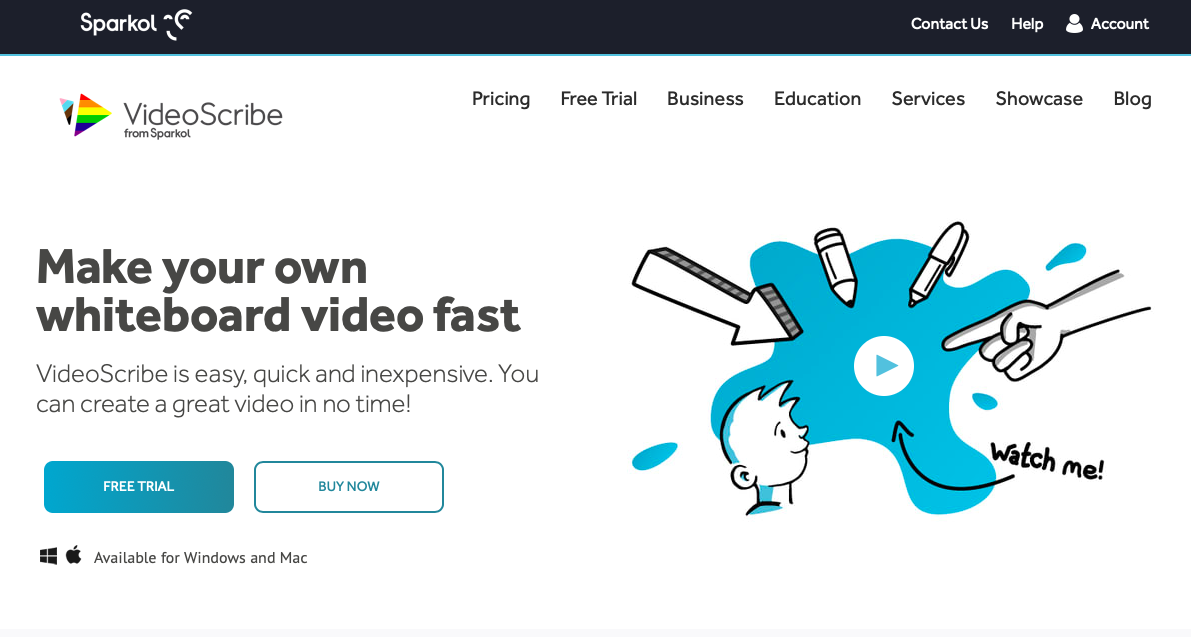Image resolution: width=1191 pixels, height=637 pixels.
Task: Open the Showcase page
Action: click(1039, 99)
